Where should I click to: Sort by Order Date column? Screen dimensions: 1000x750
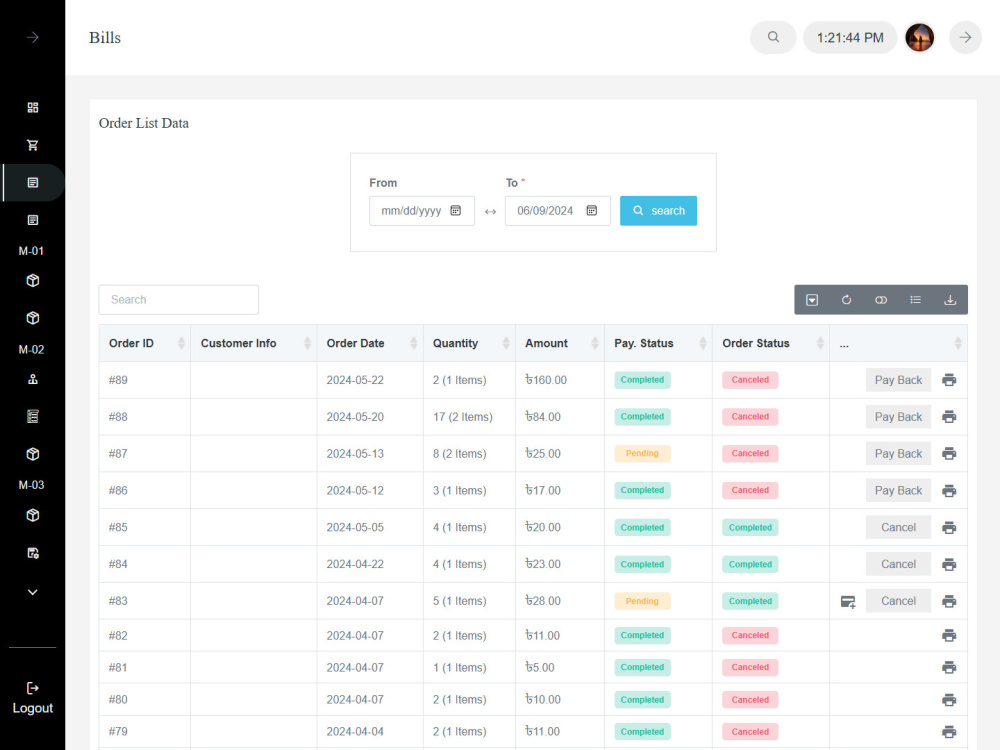[370, 343]
